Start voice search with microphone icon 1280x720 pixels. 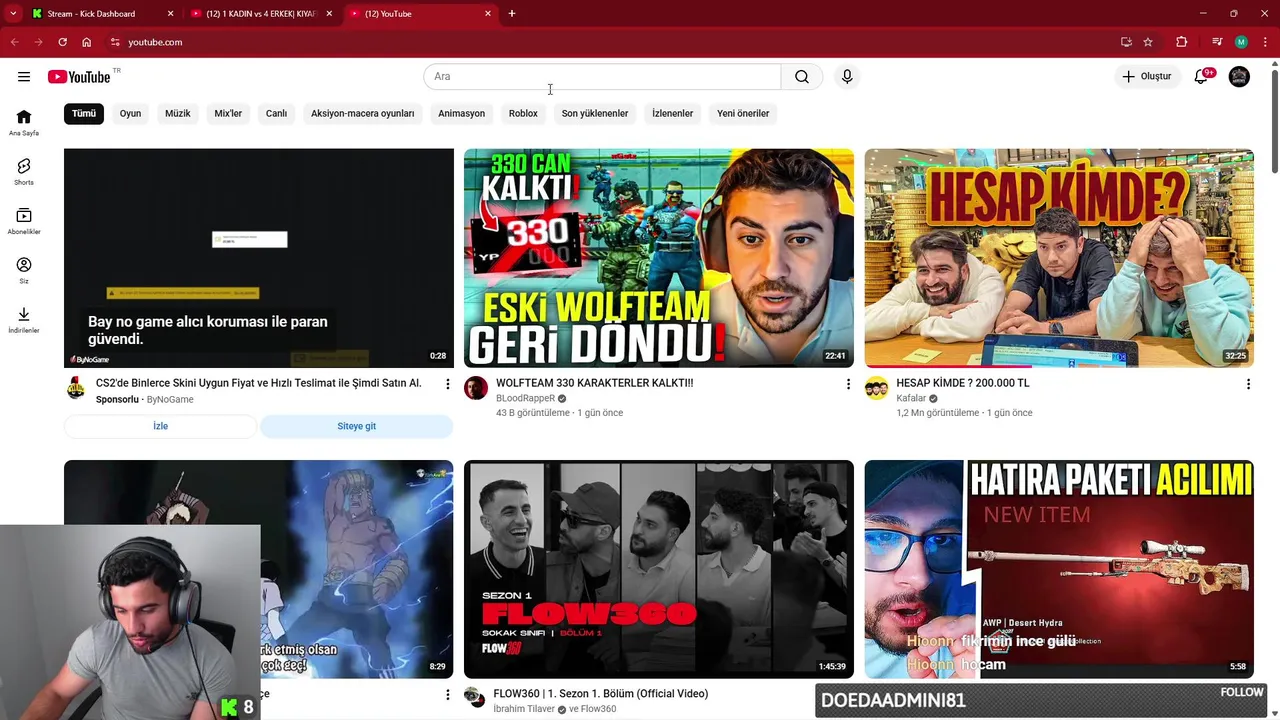847,77
